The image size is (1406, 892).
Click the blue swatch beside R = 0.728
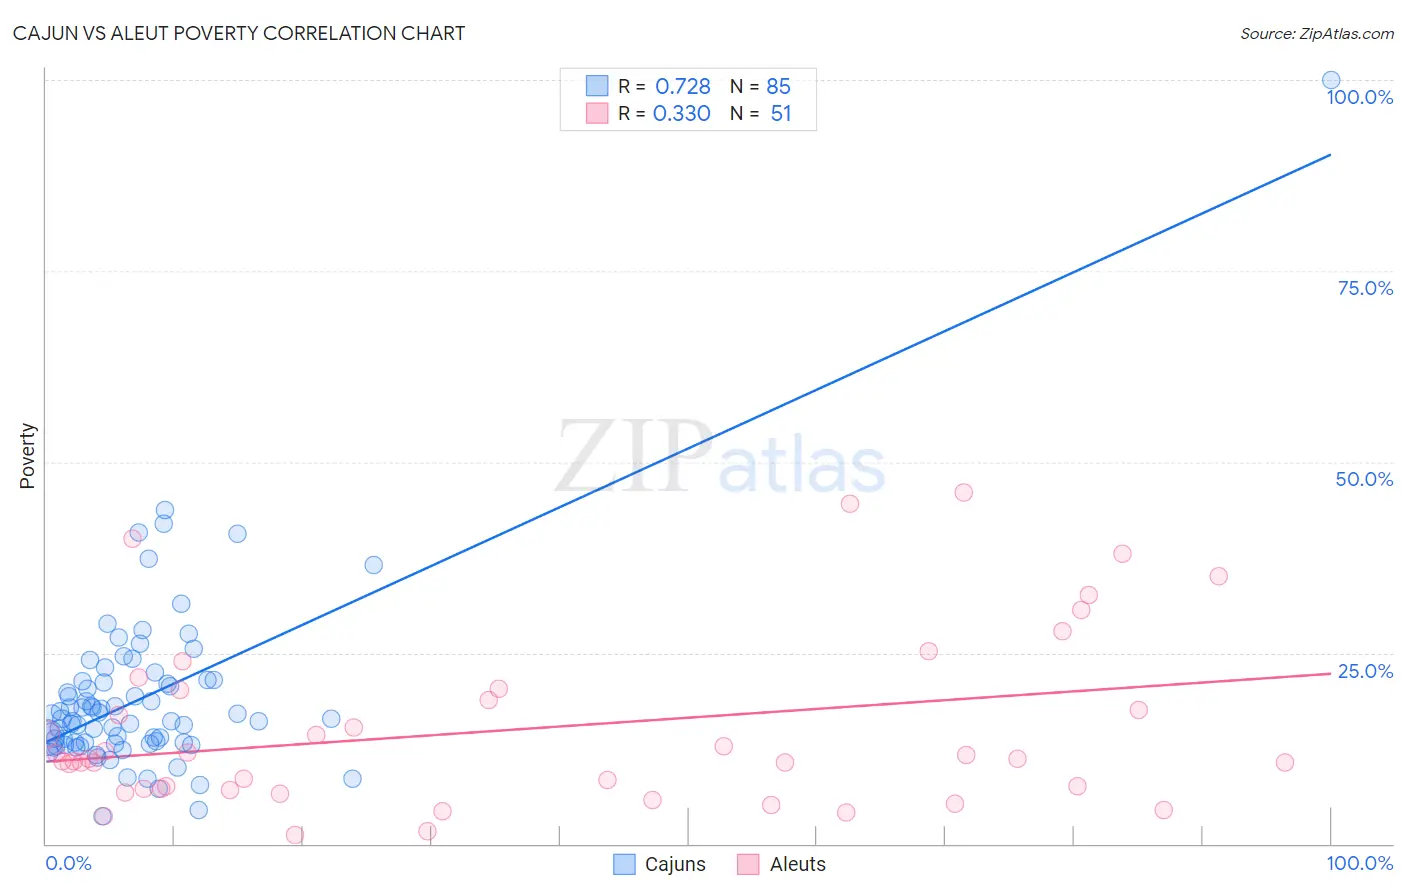click(597, 86)
